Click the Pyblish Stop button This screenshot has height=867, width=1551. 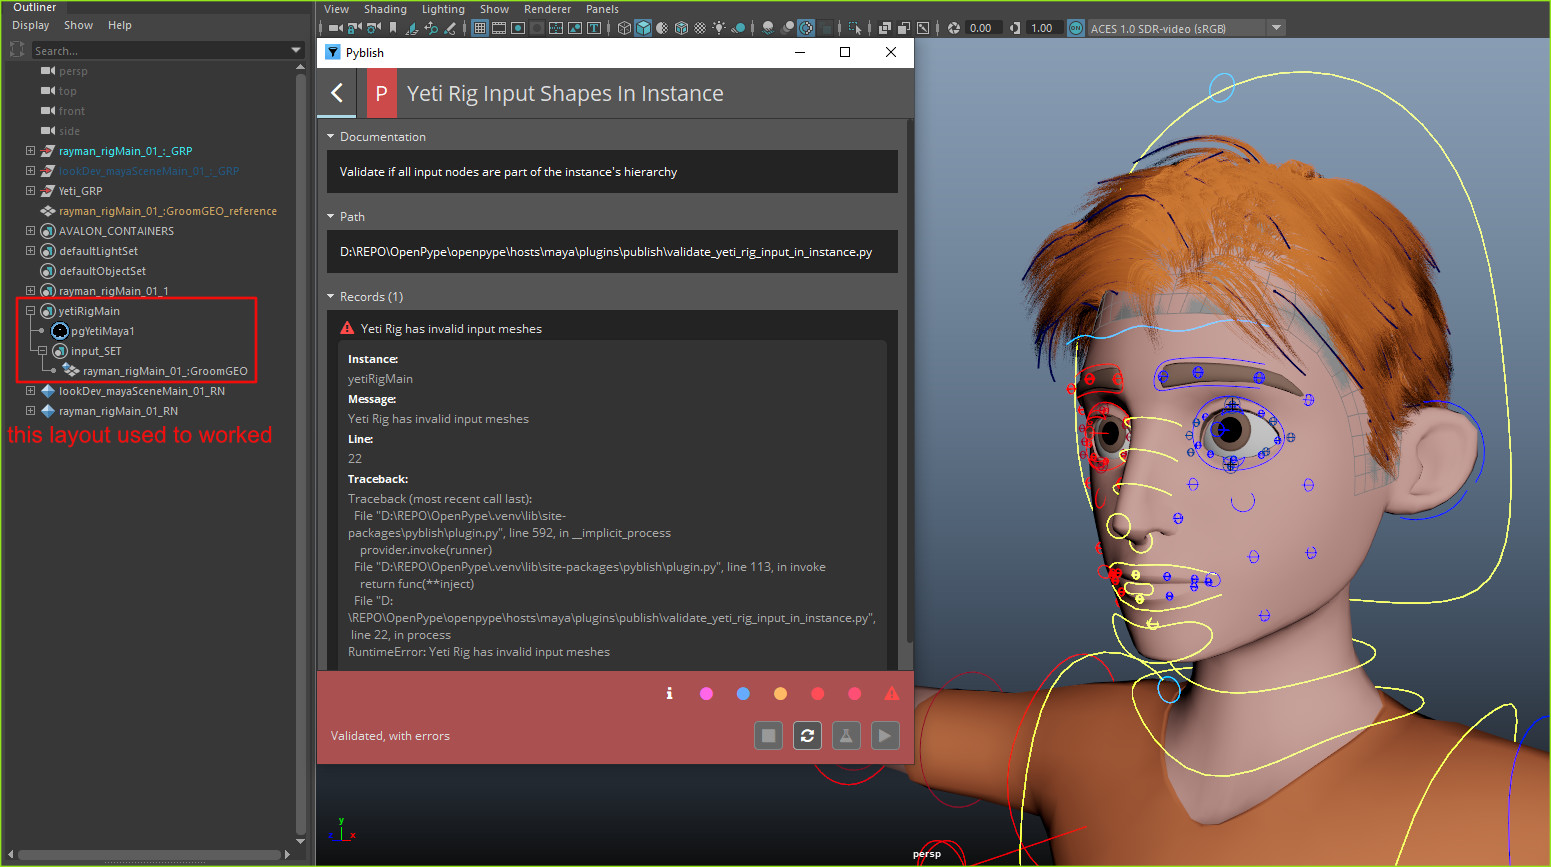point(768,736)
